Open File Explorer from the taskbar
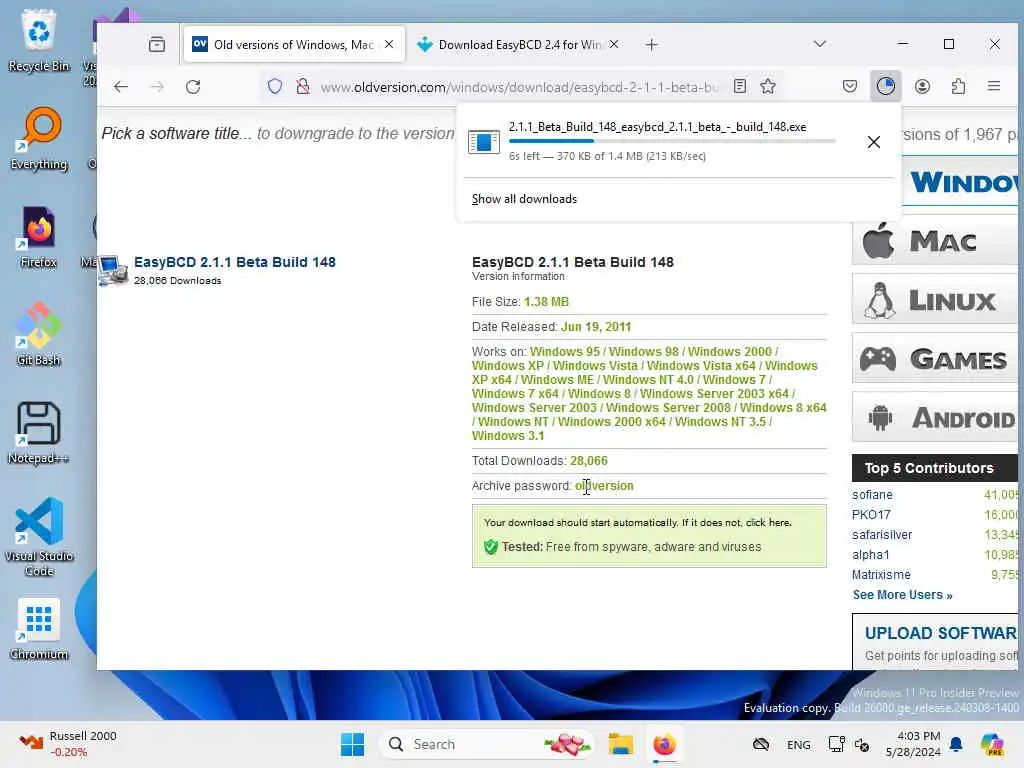The width and height of the screenshot is (1024, 768). click(x=620, y=744)
